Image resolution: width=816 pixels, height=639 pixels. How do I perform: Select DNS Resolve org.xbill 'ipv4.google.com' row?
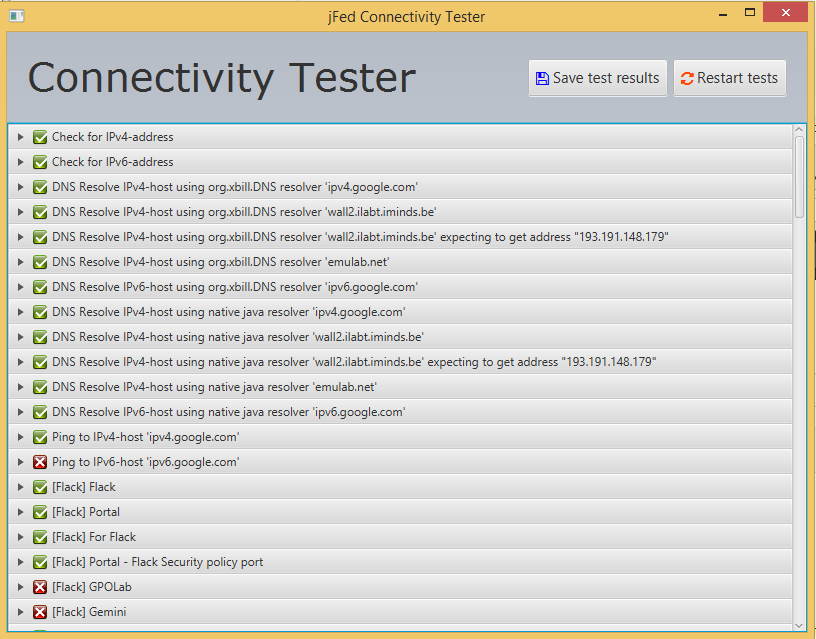(x=400, y=187)
